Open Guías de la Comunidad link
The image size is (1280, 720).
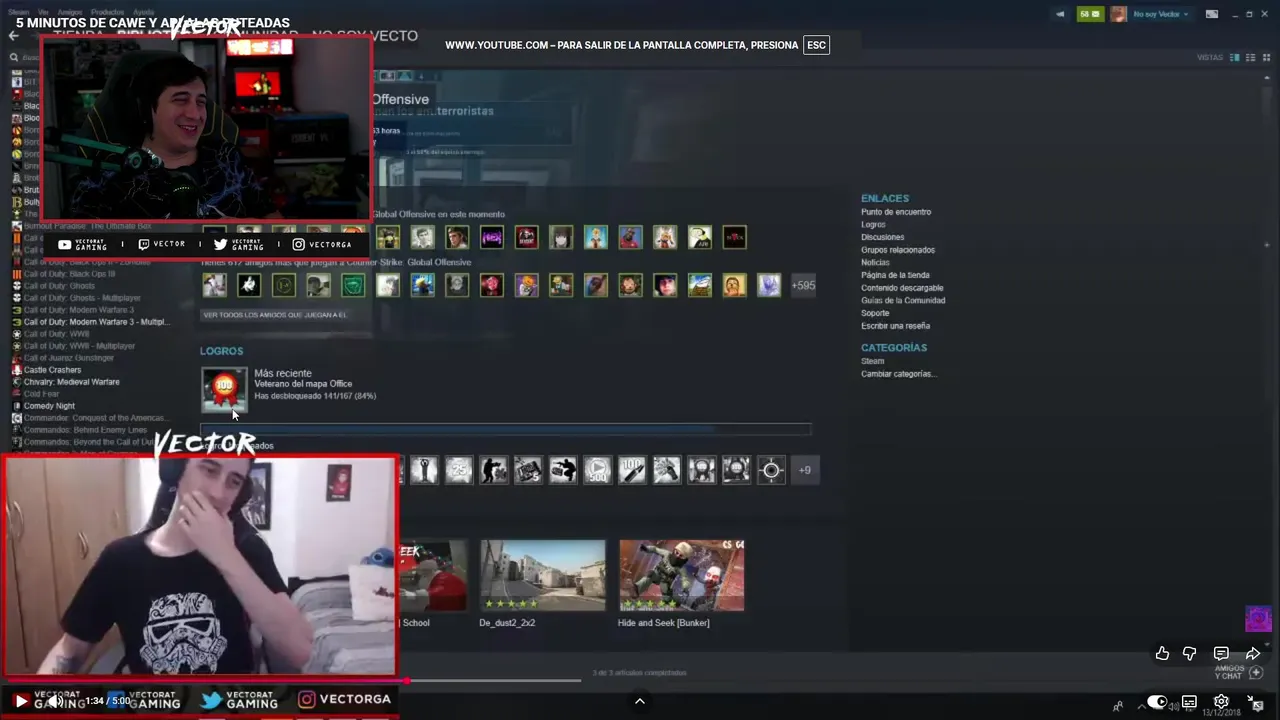(903, 300)
